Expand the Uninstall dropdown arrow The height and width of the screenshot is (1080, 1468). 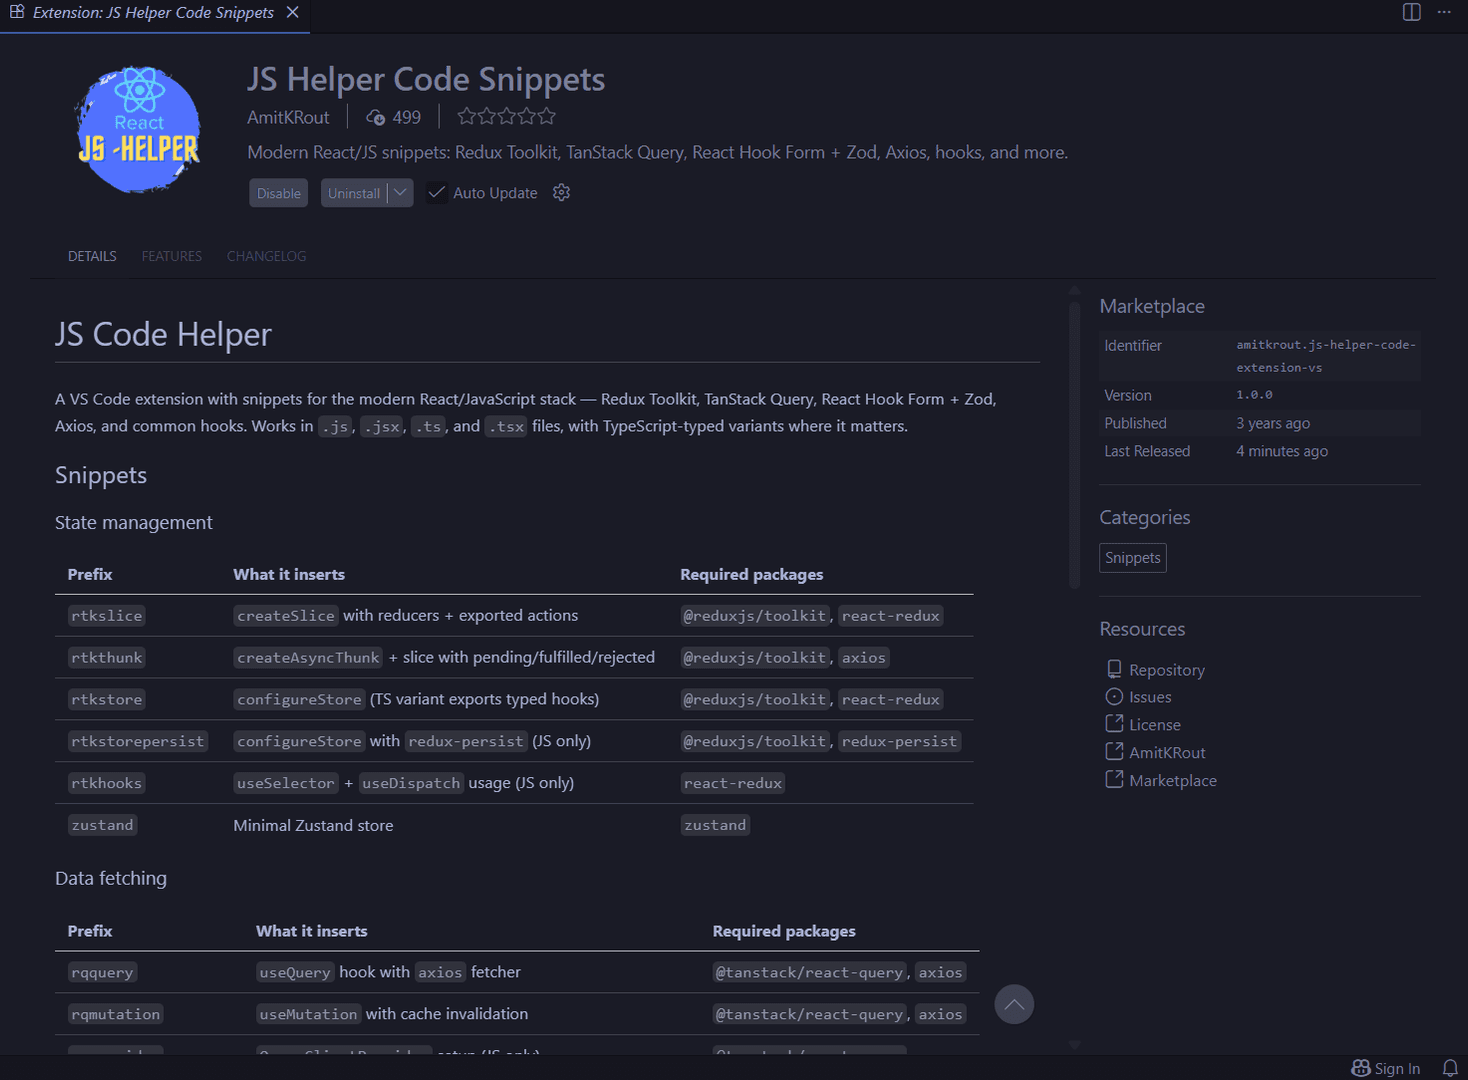pyautogui.click(x=400, y=193)
